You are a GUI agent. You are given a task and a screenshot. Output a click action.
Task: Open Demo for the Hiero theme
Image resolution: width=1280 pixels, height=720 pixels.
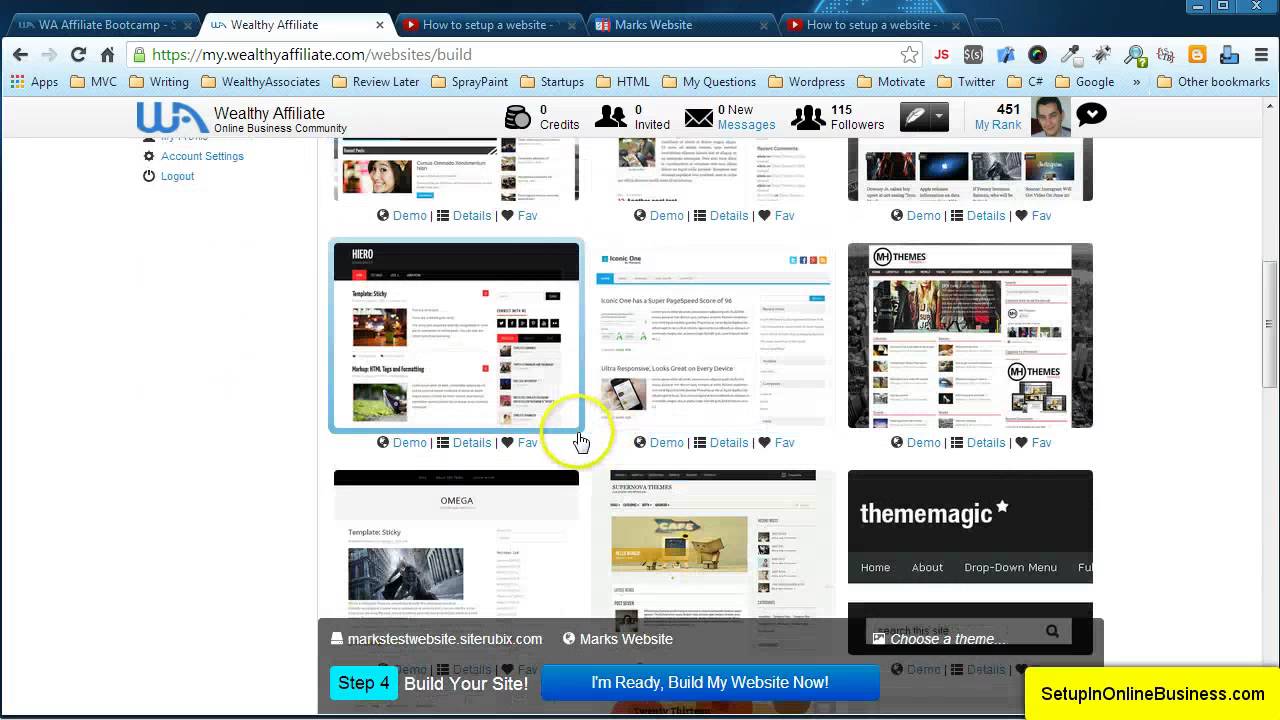(409, 442)
